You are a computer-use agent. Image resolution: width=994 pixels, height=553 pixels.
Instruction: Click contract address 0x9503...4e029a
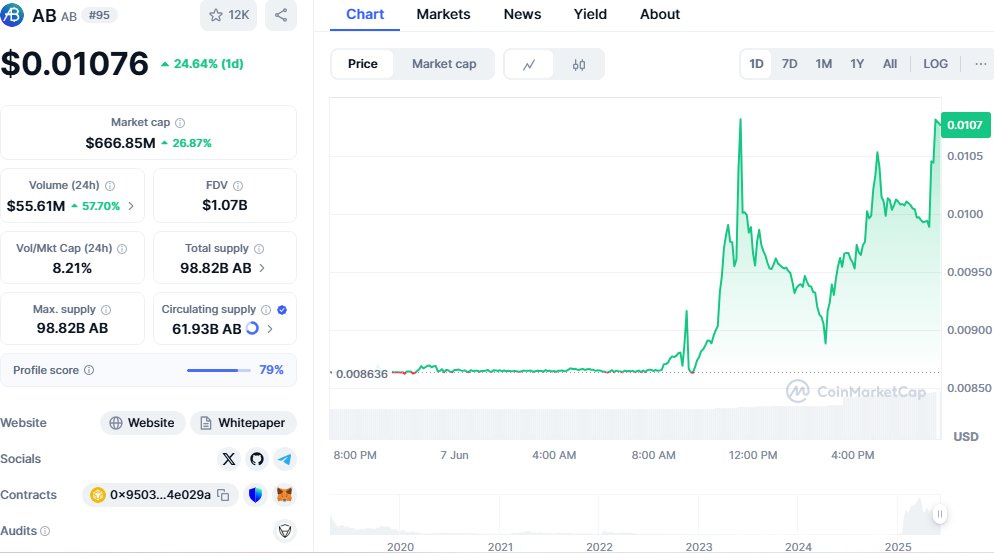[x=160, y=495]
